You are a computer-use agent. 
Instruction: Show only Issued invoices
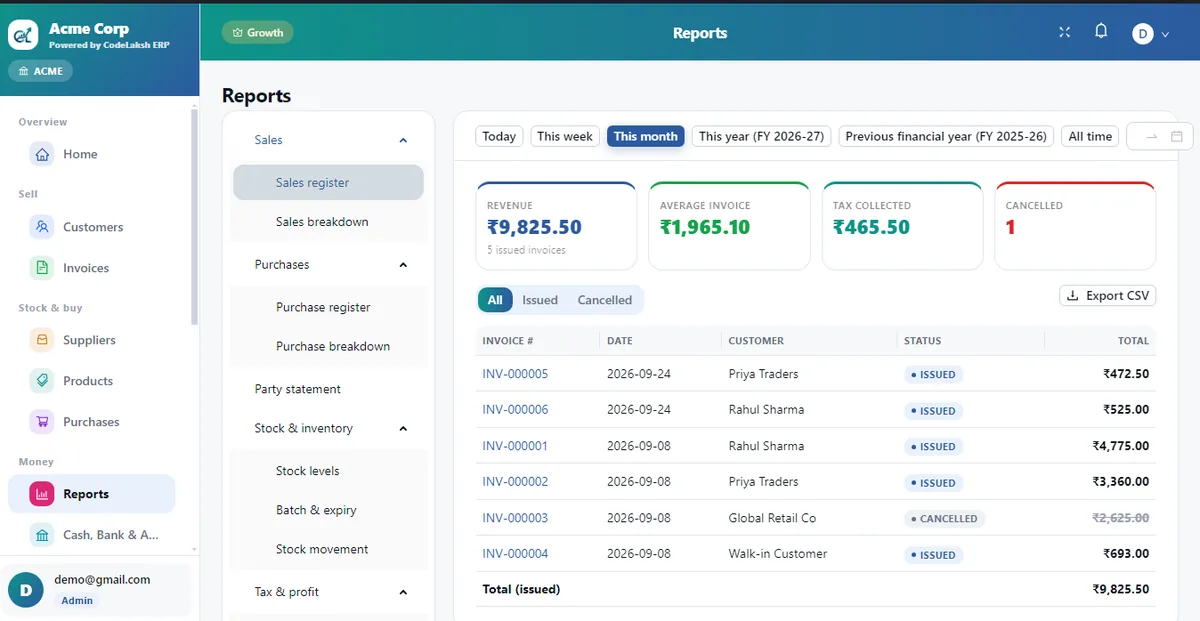click(540, 300)
